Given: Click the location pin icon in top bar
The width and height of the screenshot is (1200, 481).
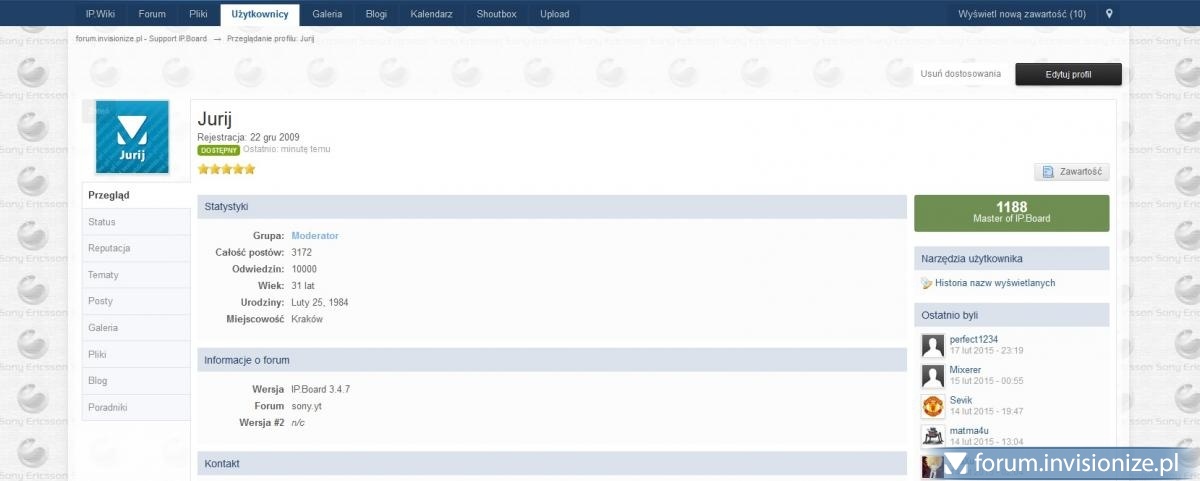Looking at the screenshot, I should 1108,14.
